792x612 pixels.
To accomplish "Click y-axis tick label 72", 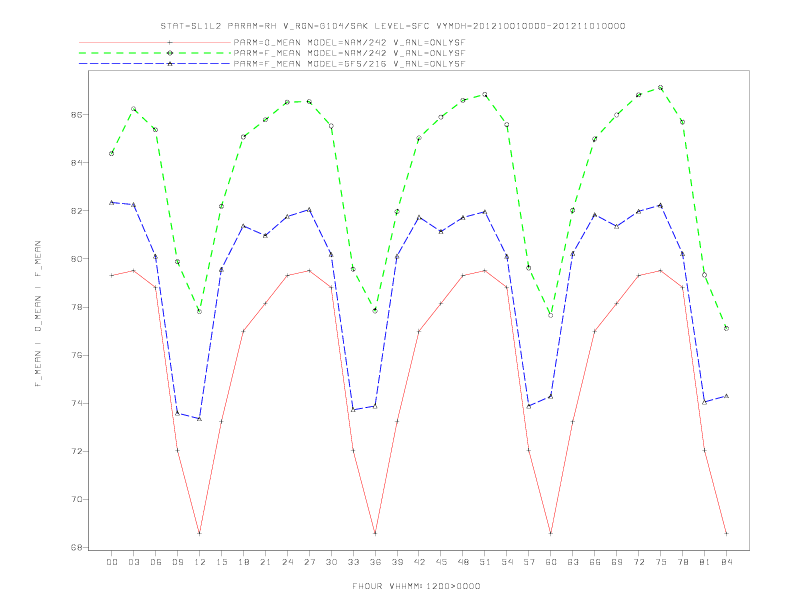I will tap(77, 451).
